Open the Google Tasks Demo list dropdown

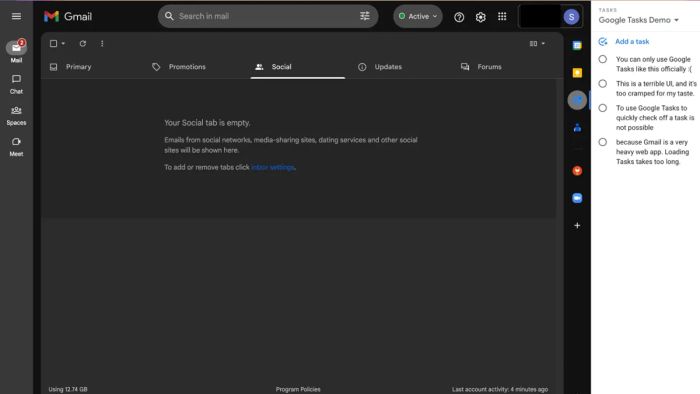(x=638, y=20)
